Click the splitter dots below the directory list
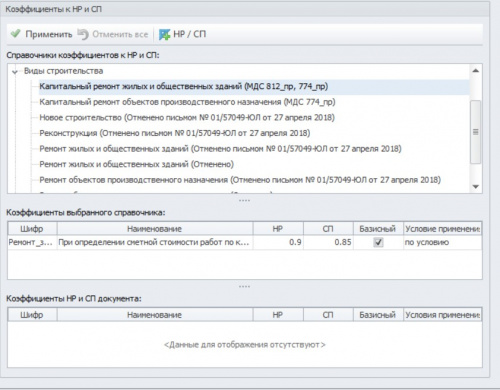Screen dimensions: 500x390 coord(244,201)
